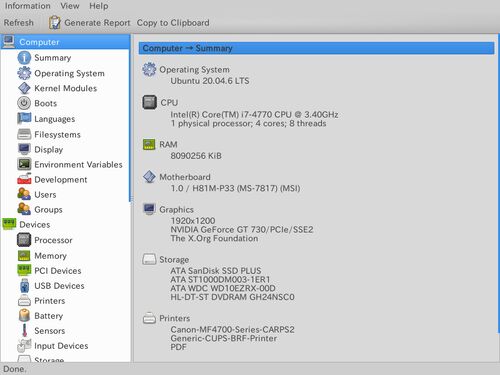Click the Intel Core i7-4770 CPU line
Image resolution: width=500 pixels, height=375 pixels.
point(254,114)
